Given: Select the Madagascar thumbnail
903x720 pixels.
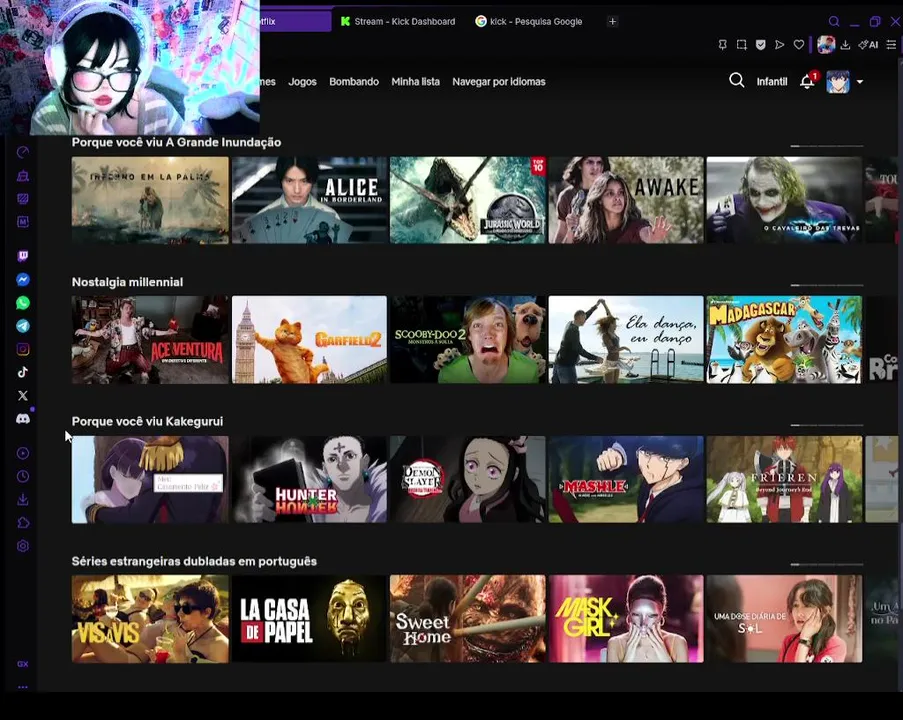Looking at the screenshot, I should 784,340.
